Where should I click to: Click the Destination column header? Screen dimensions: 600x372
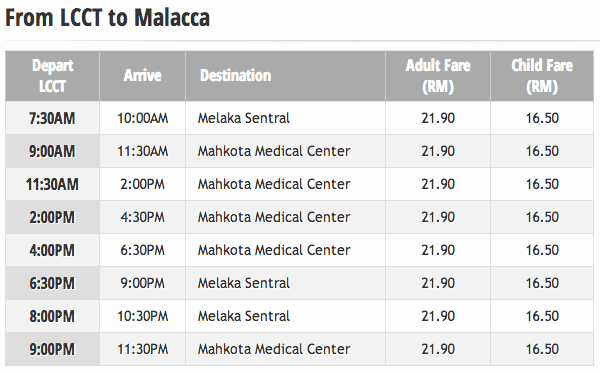click(x=285, y=76)
